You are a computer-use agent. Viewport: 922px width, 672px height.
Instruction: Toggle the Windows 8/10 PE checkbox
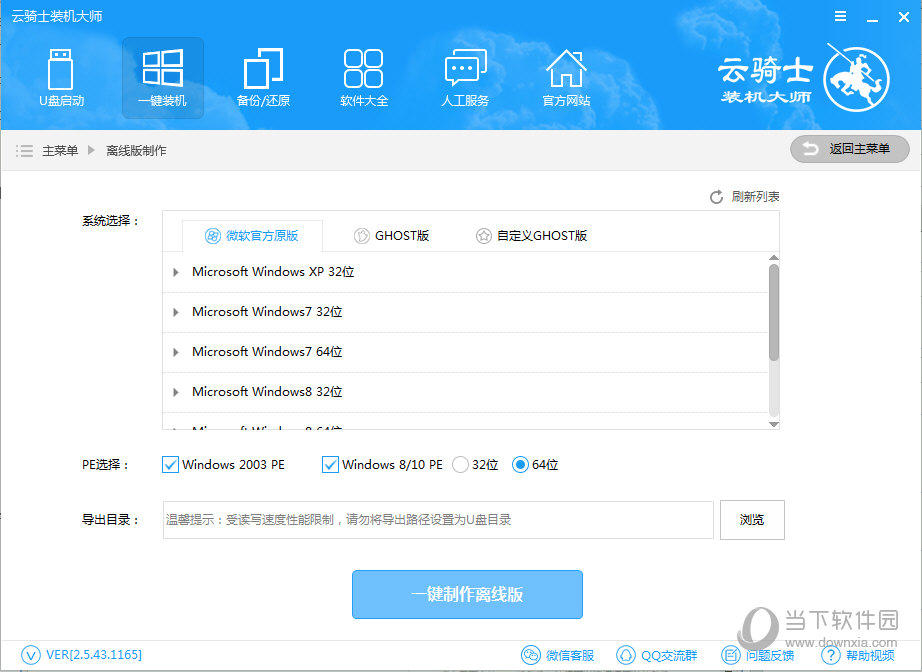pos(330,464)
